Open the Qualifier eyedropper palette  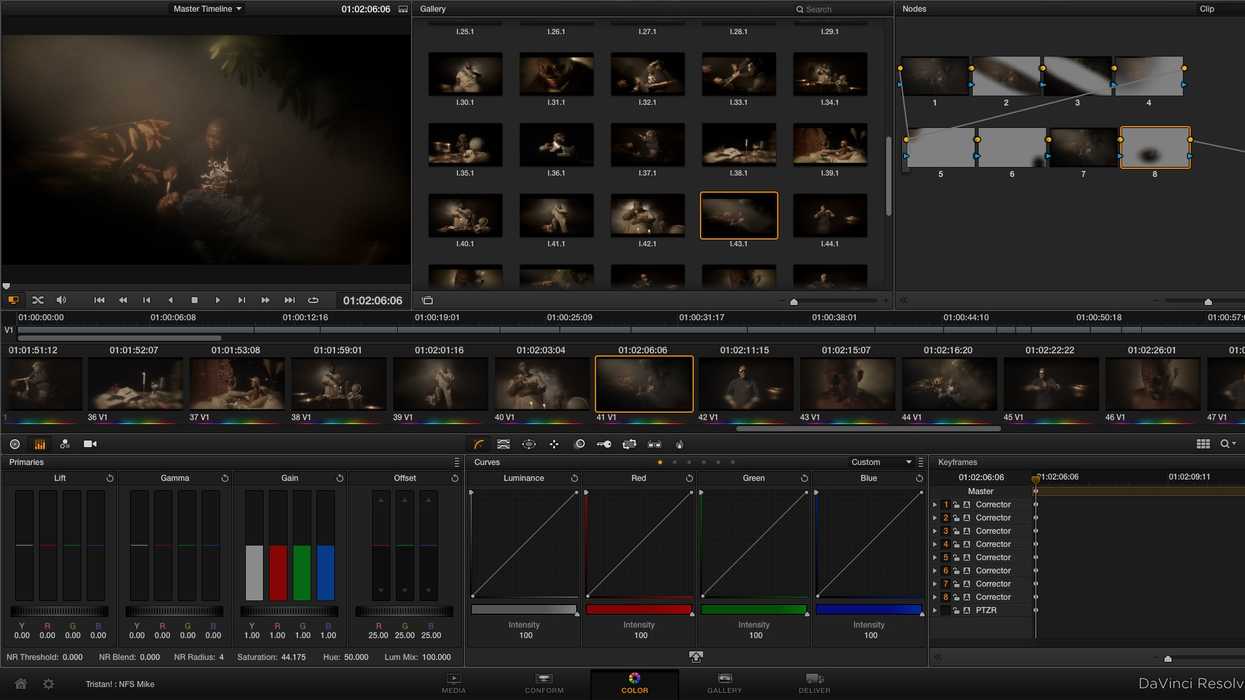pos(504,444)
